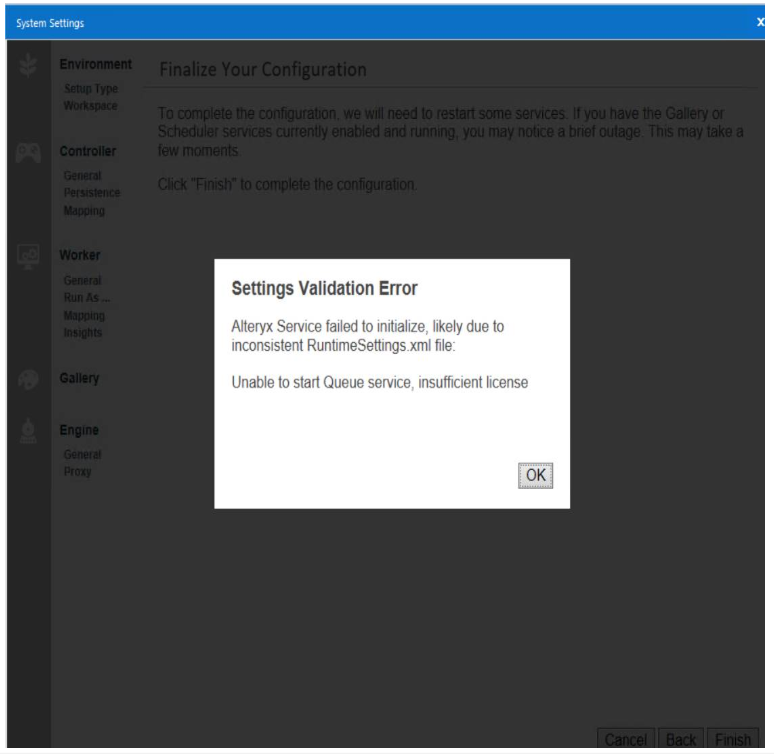Click 'Click "Finish" to complete' instruction text
The image size is (774, 754).
point(287,184)
